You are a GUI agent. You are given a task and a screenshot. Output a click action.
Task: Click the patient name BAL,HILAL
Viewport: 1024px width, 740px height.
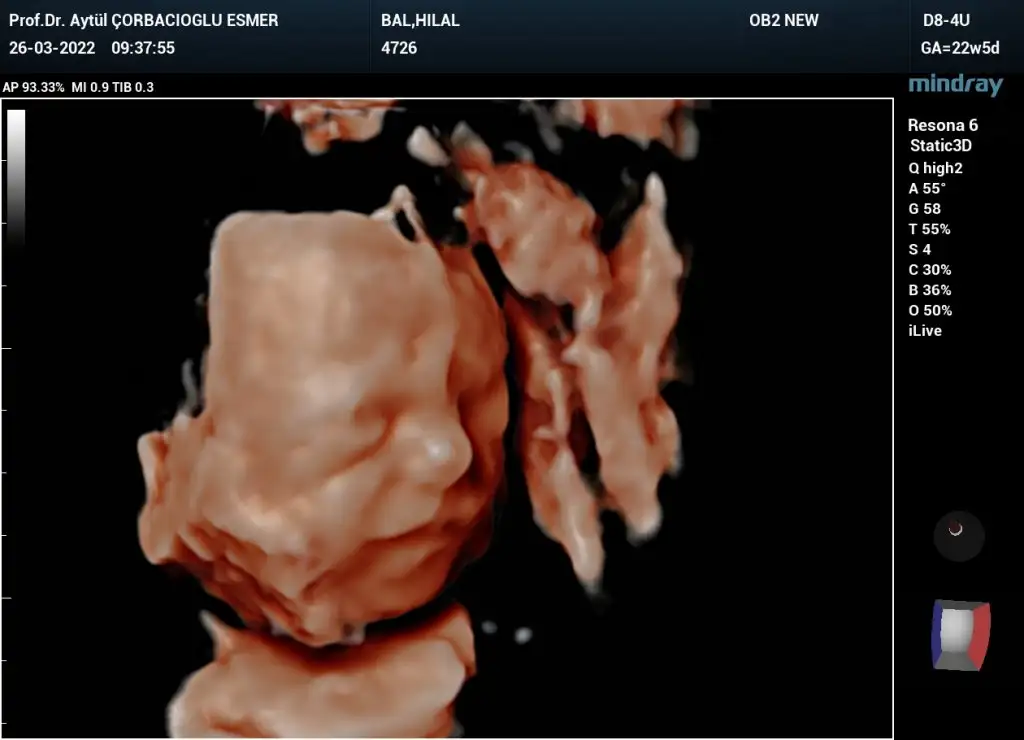421,20
